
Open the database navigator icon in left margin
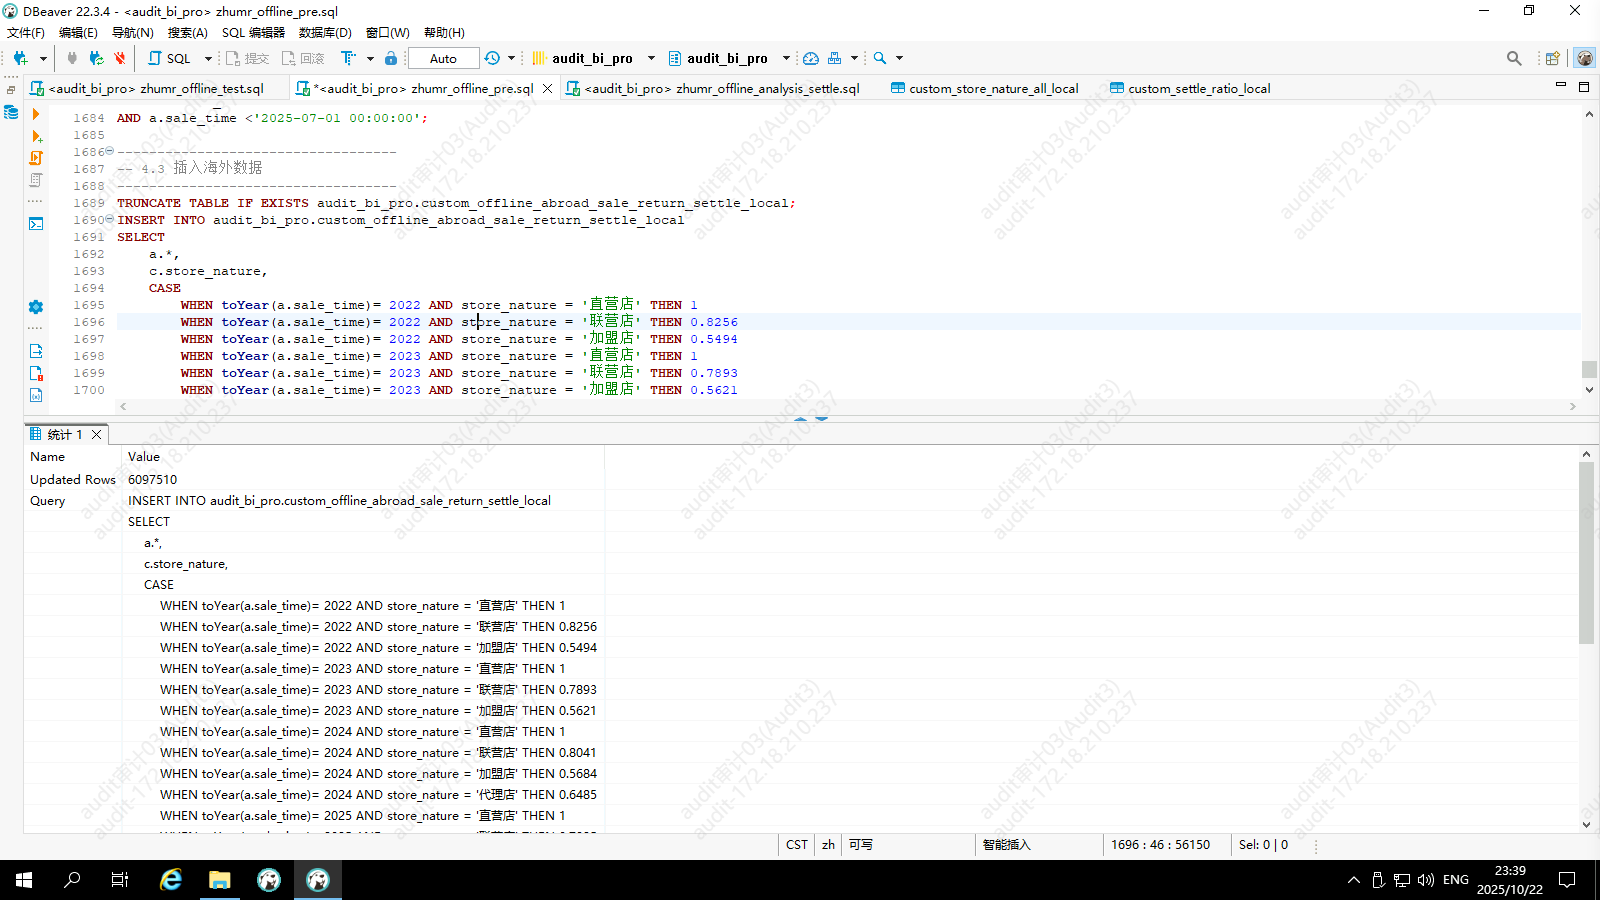coord(11,113)
